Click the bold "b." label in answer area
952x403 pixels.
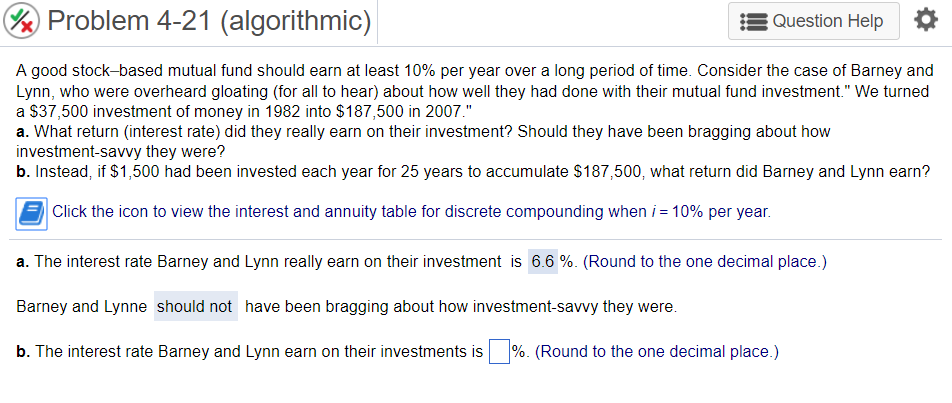(x=23, y=352)
